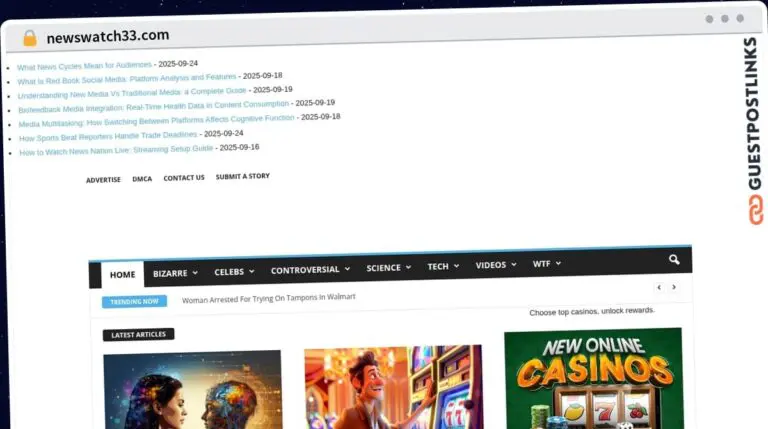Open 'Understanding New Media Vs Traditional Media' article

click(132, 93)
